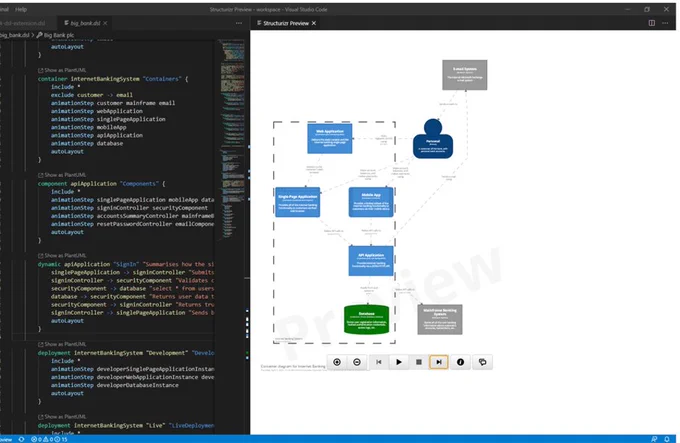Select Personal customer person shape
Image resolution: width=680 pixels, height=443 pixels.
433,139
